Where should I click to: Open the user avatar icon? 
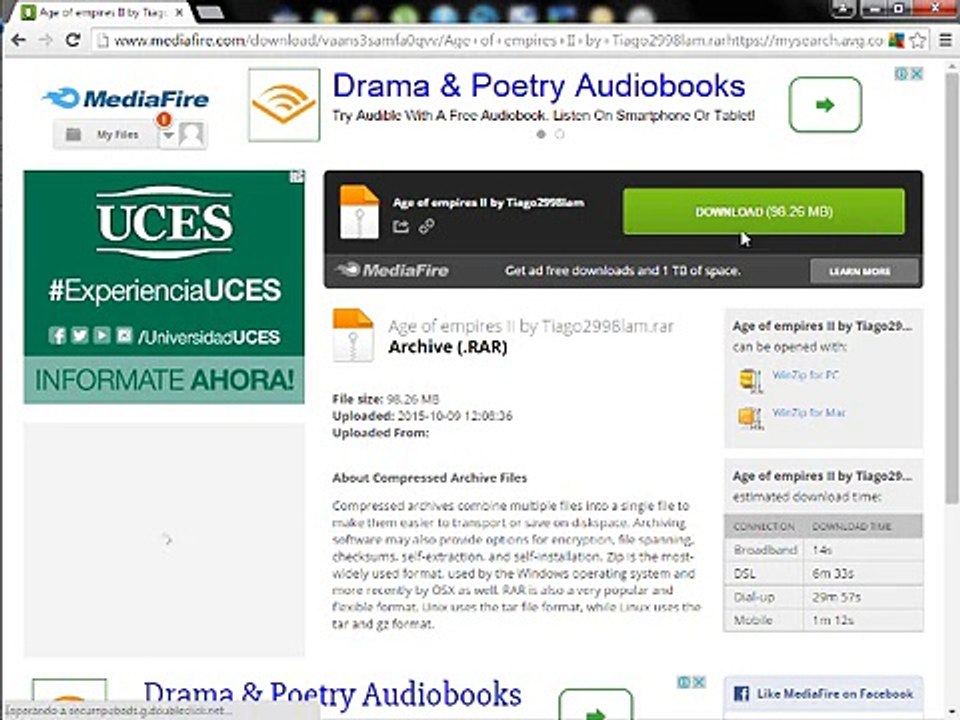192,135
